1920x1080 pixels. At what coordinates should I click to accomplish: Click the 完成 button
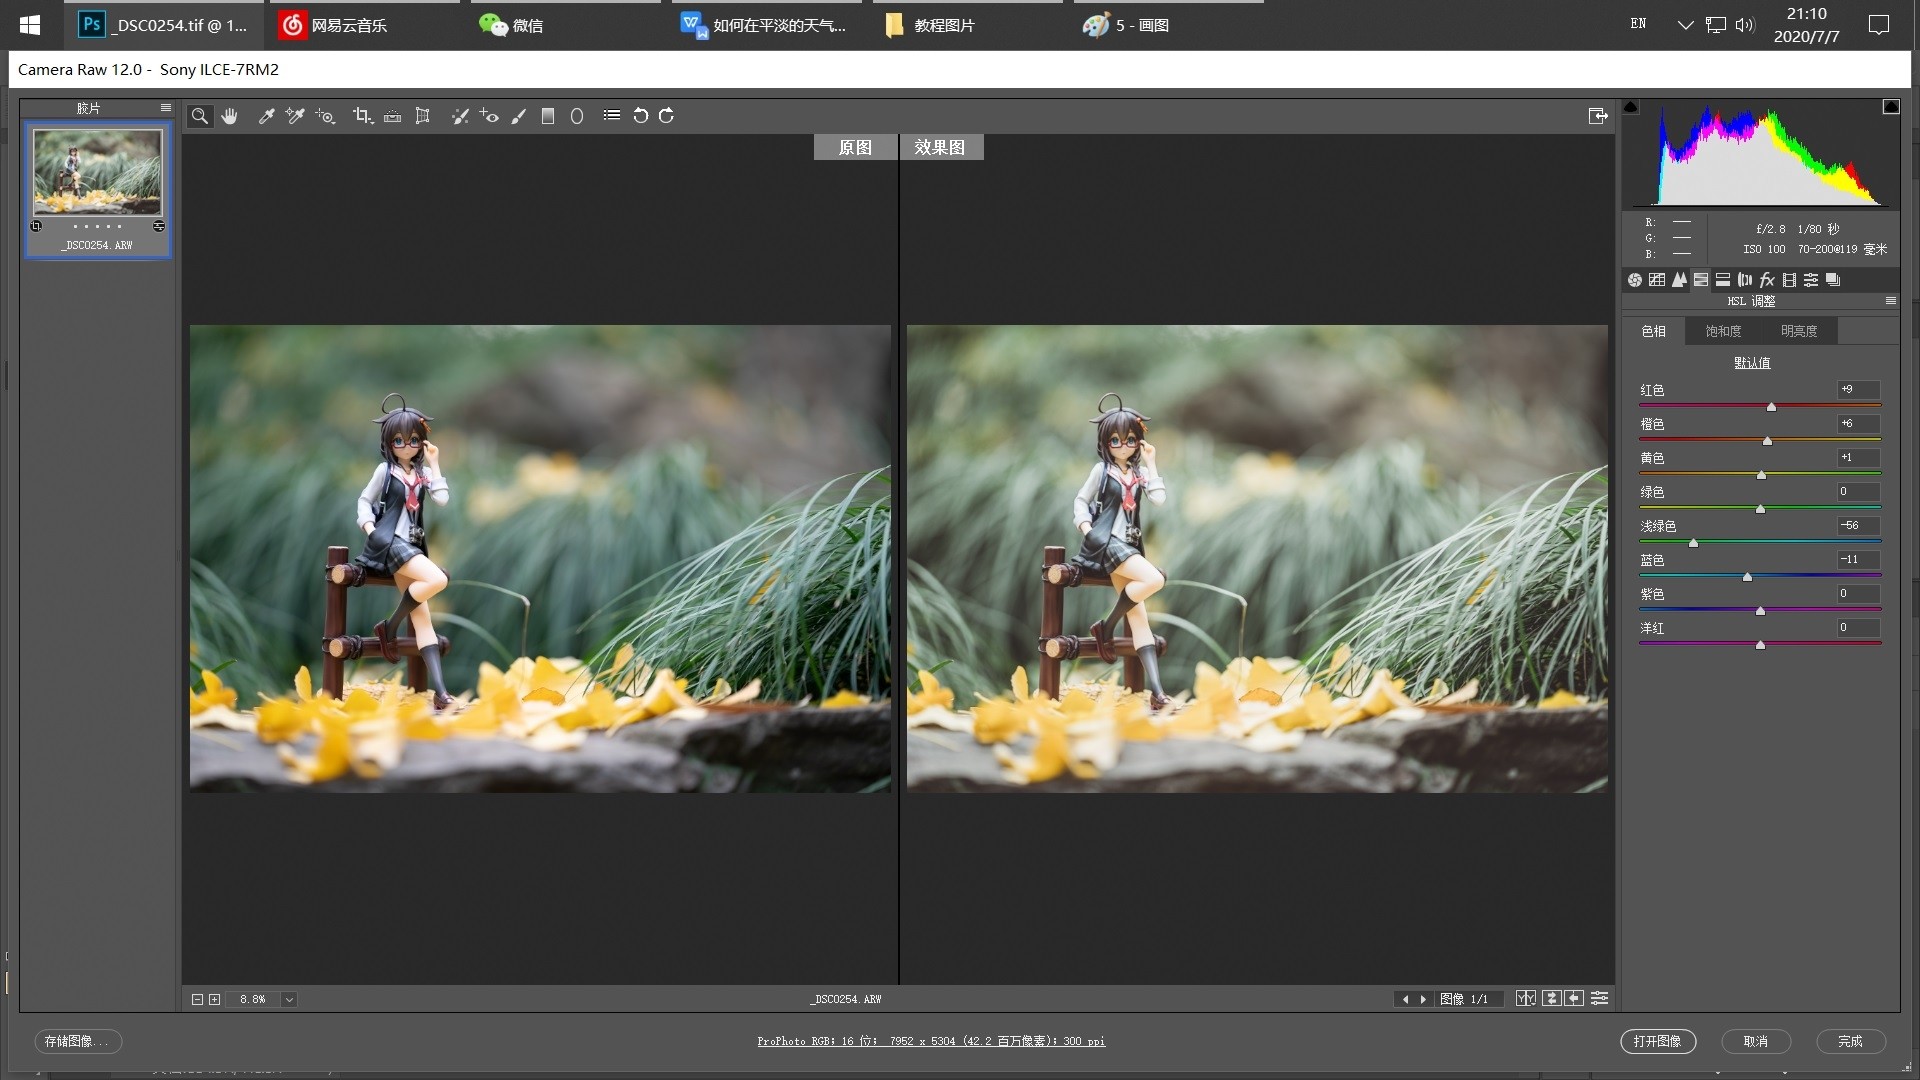point(1851,1041)
